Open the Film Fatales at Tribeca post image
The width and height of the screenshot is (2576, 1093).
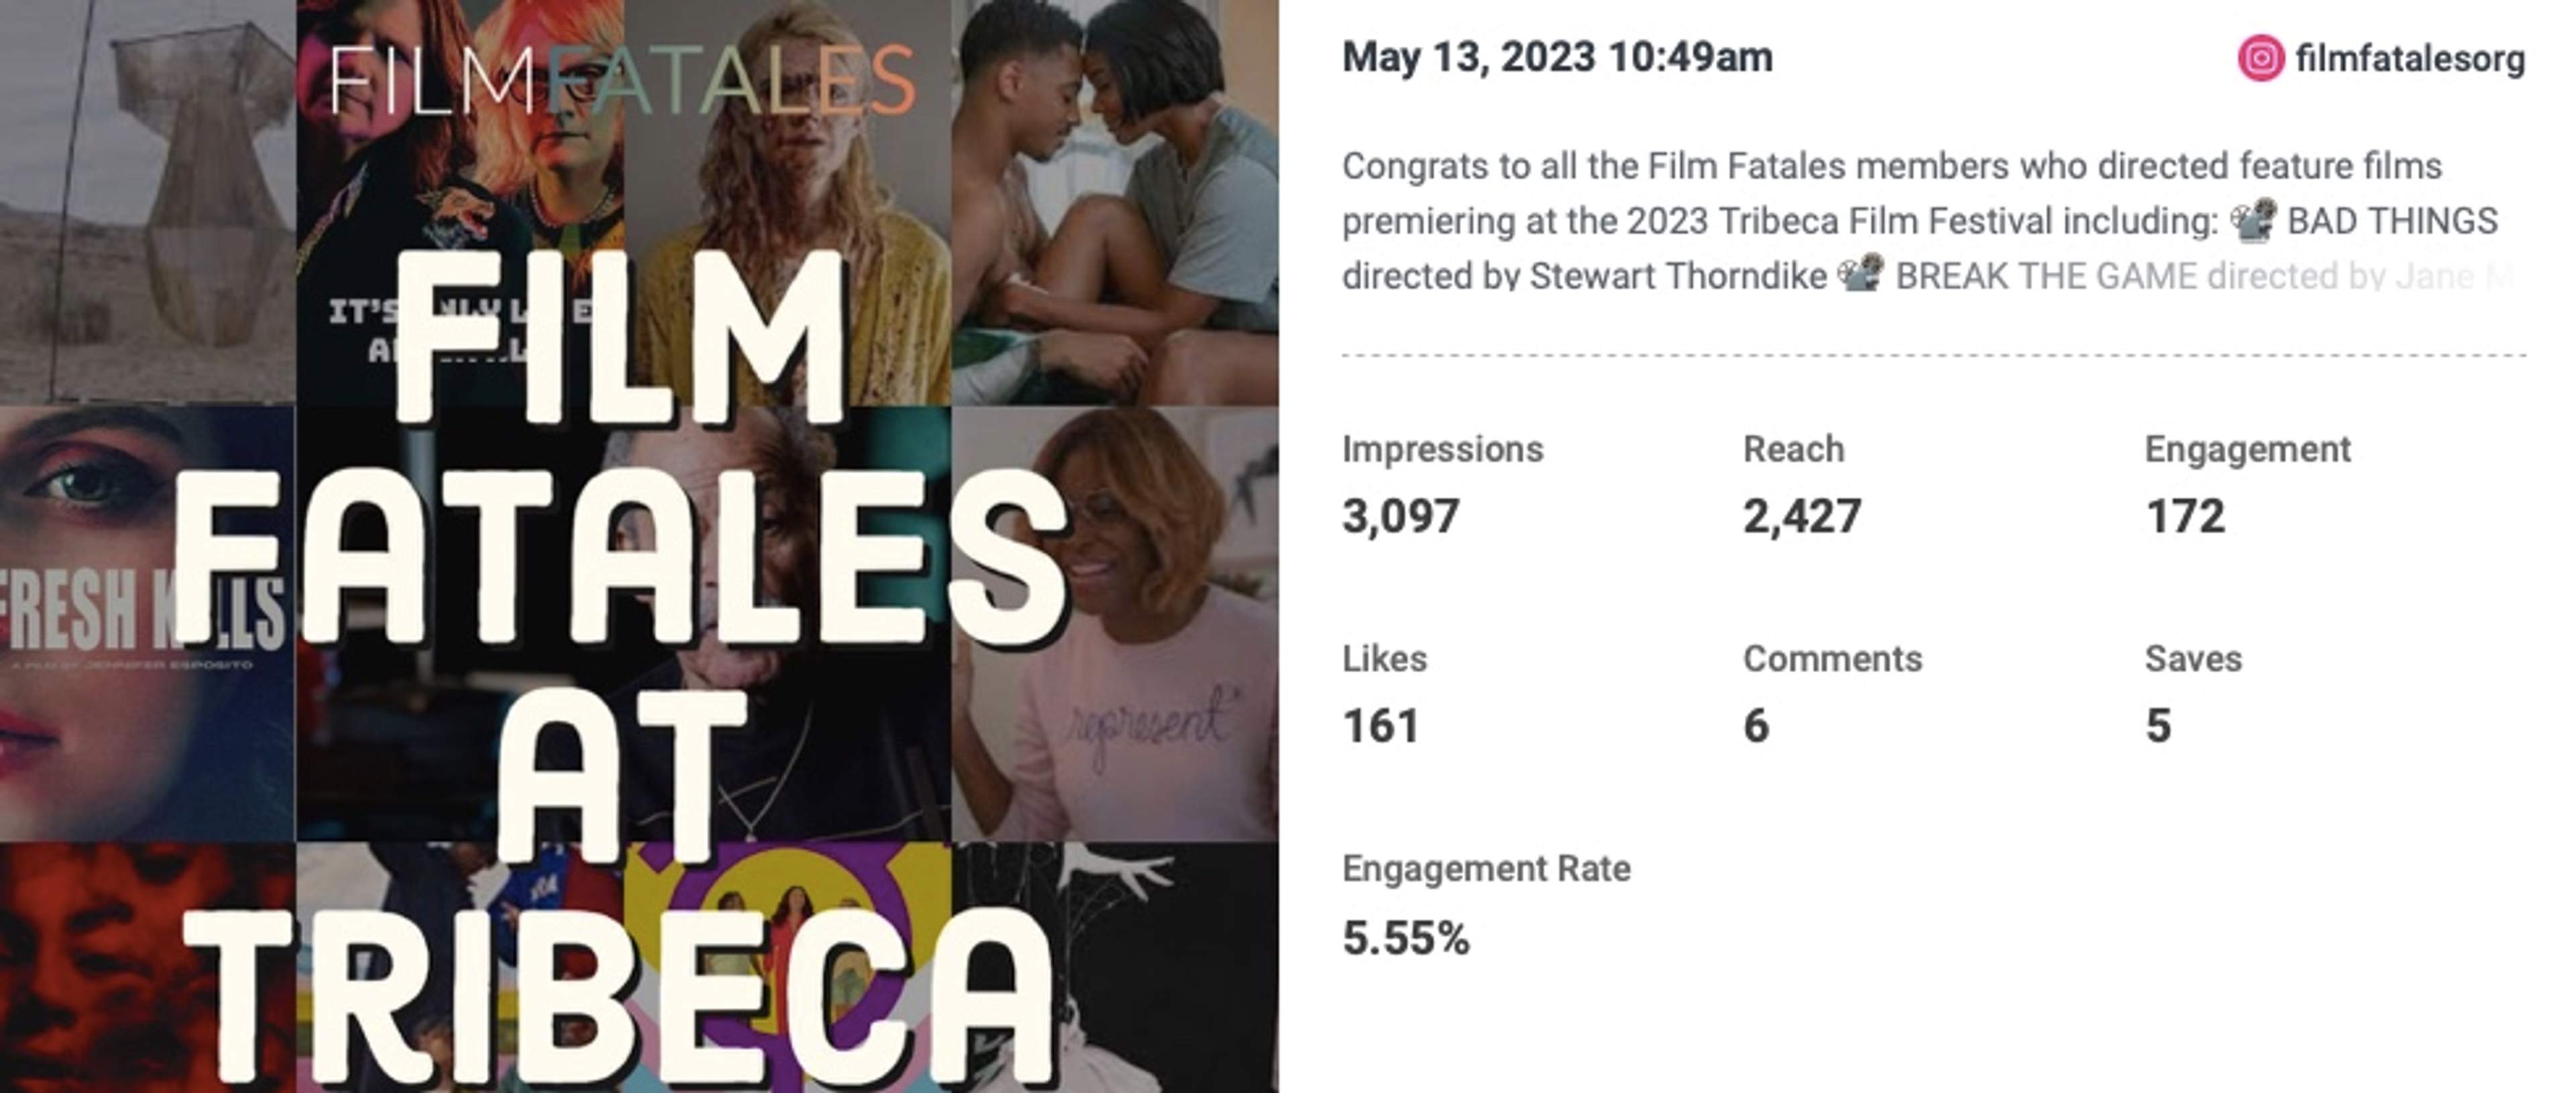639,546
